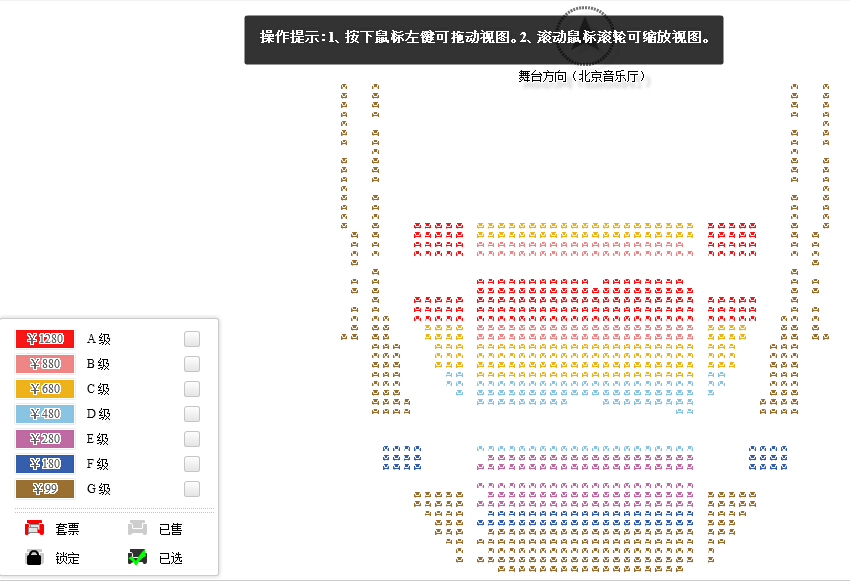Click the C级 label text
Viewport: 850px width, 581px height.
[x=98, y=389]
